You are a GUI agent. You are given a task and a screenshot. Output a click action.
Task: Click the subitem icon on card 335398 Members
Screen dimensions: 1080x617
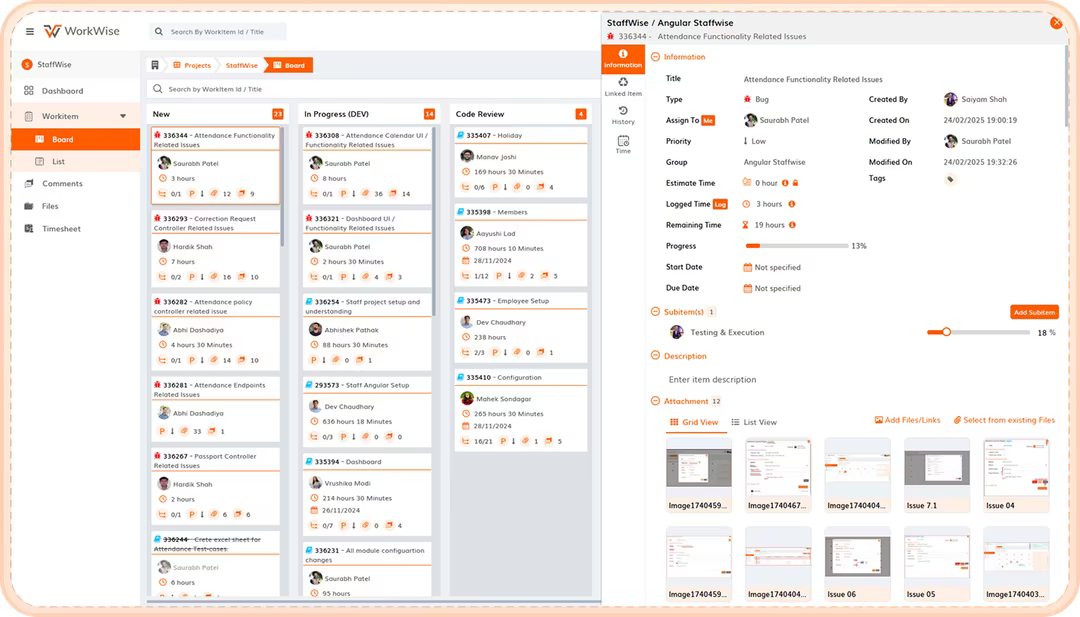(x=465, y=276)
